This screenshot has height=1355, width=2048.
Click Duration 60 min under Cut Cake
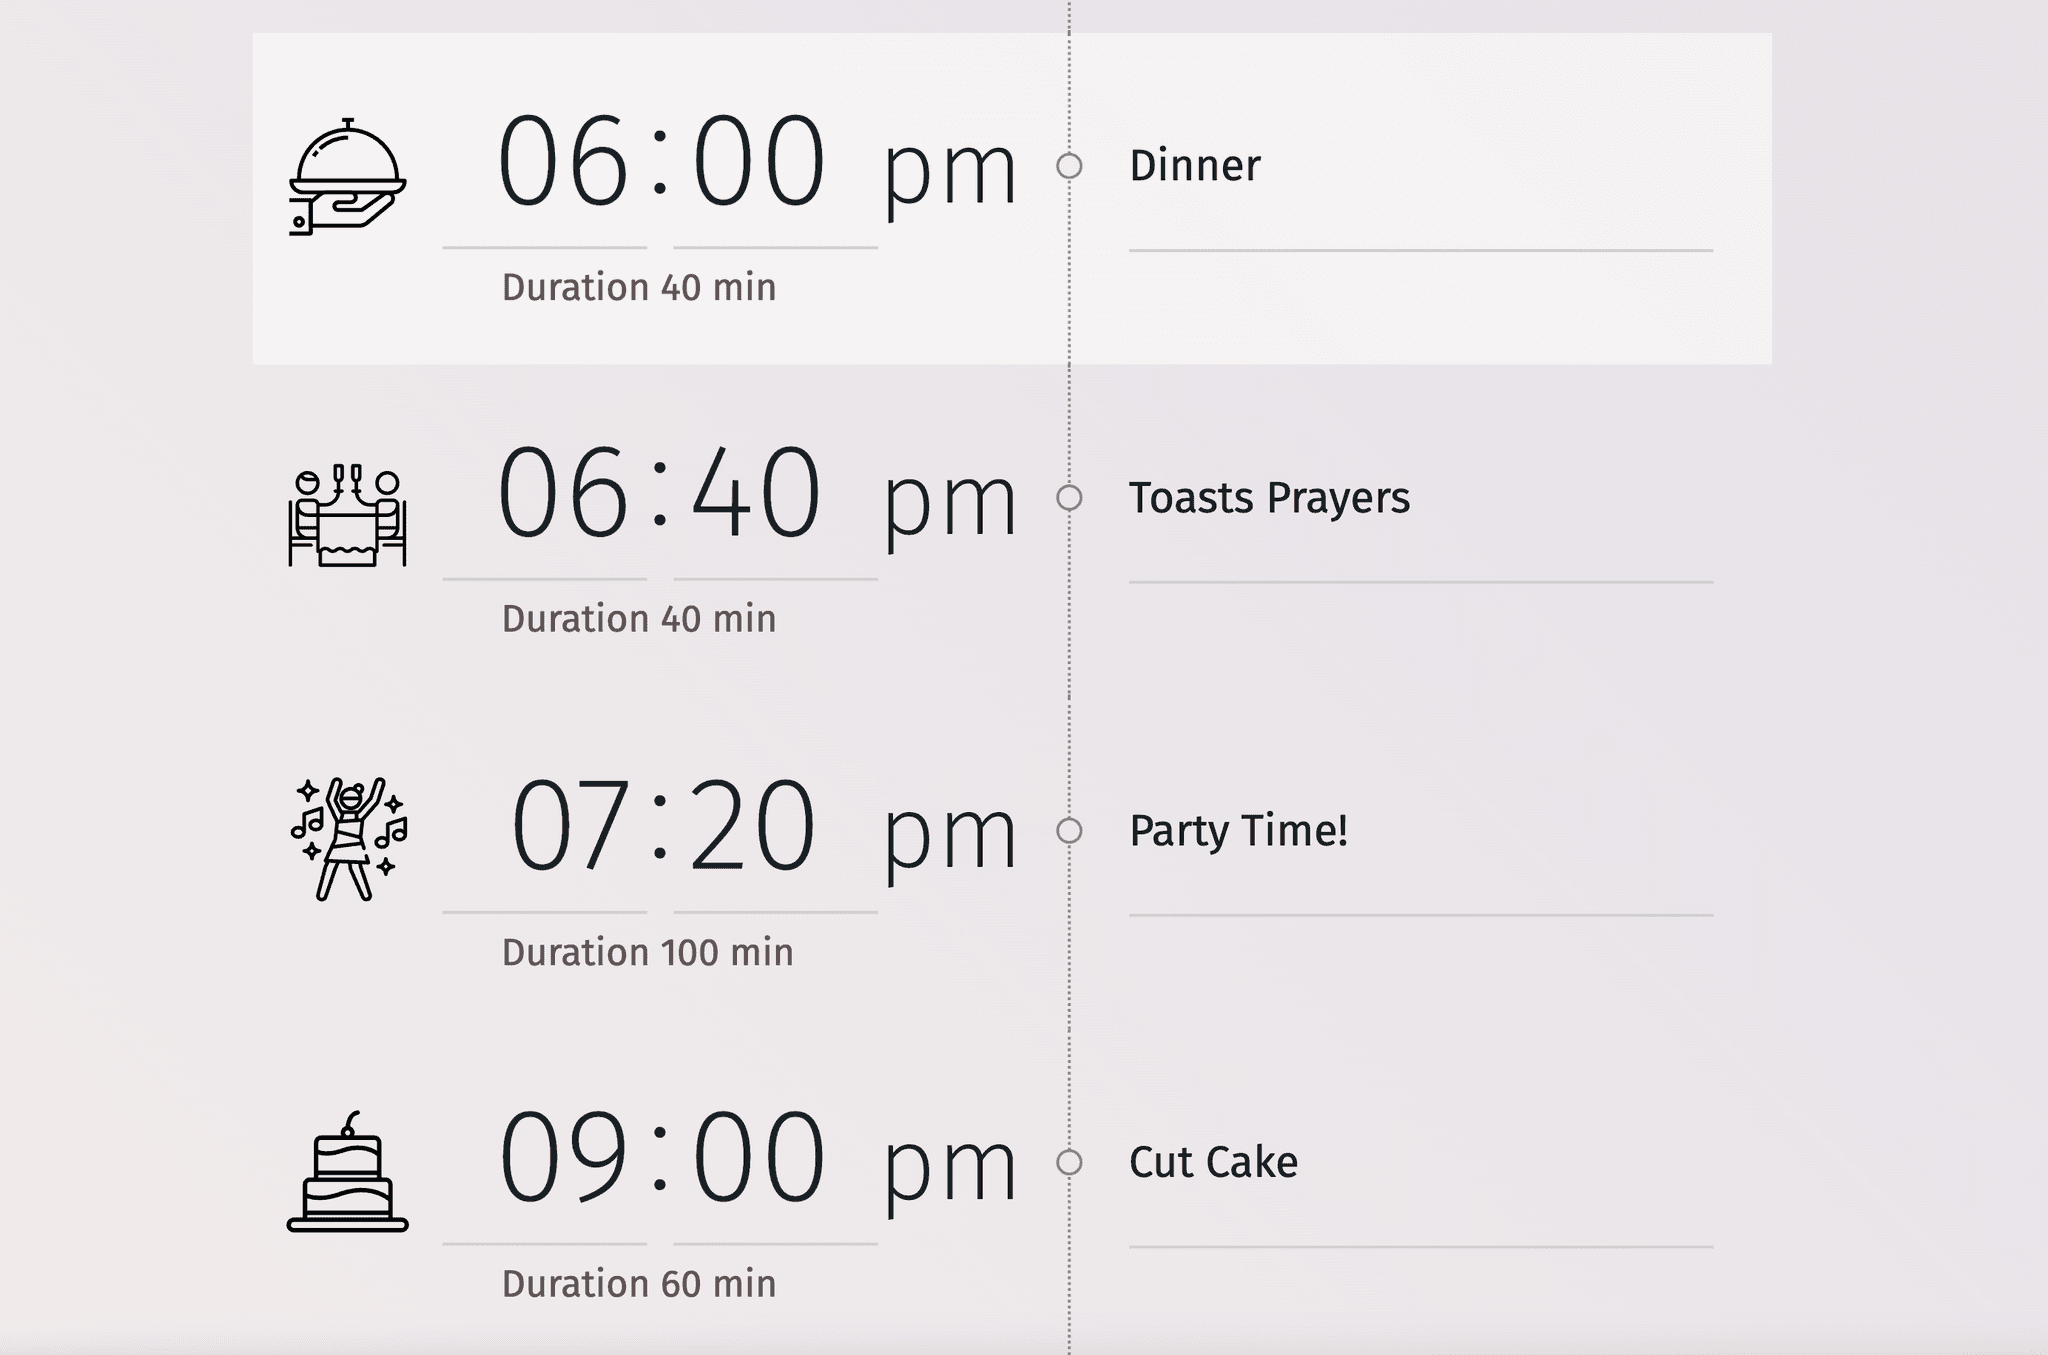(x=638, y=1284)
